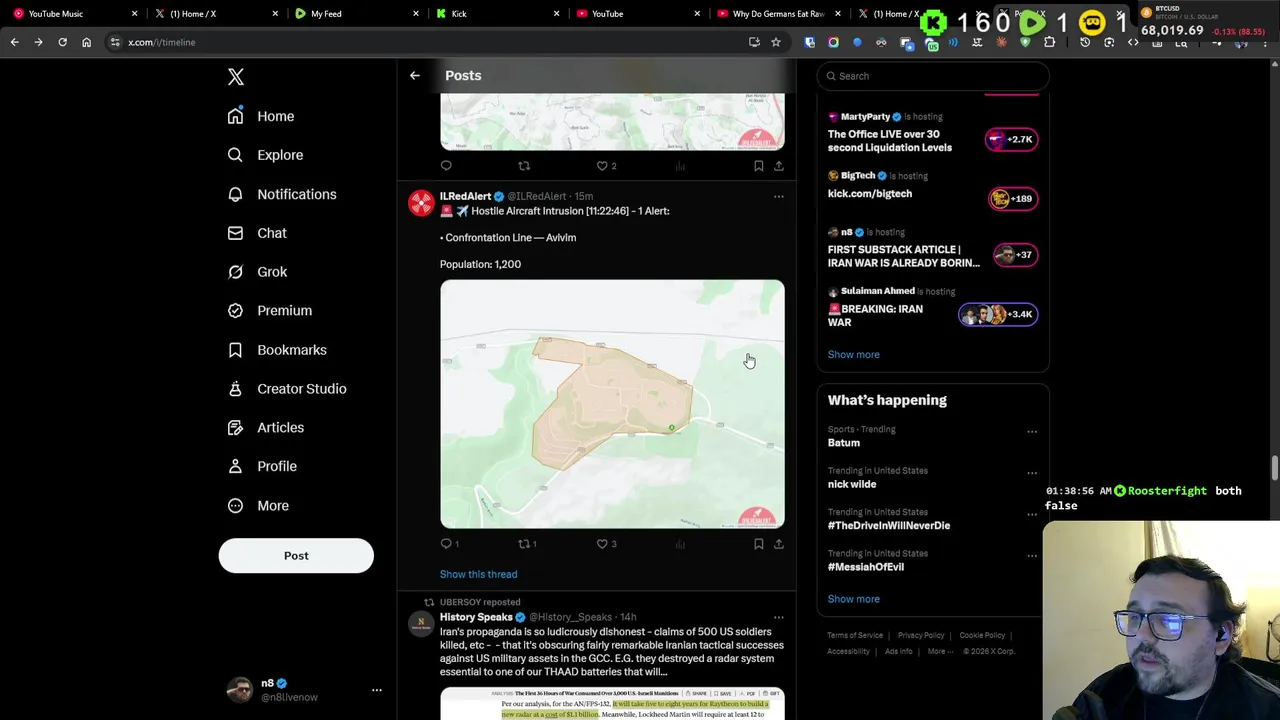Expand More footer dropdown
The image size is (1280, 720).
tap(939, 652)
